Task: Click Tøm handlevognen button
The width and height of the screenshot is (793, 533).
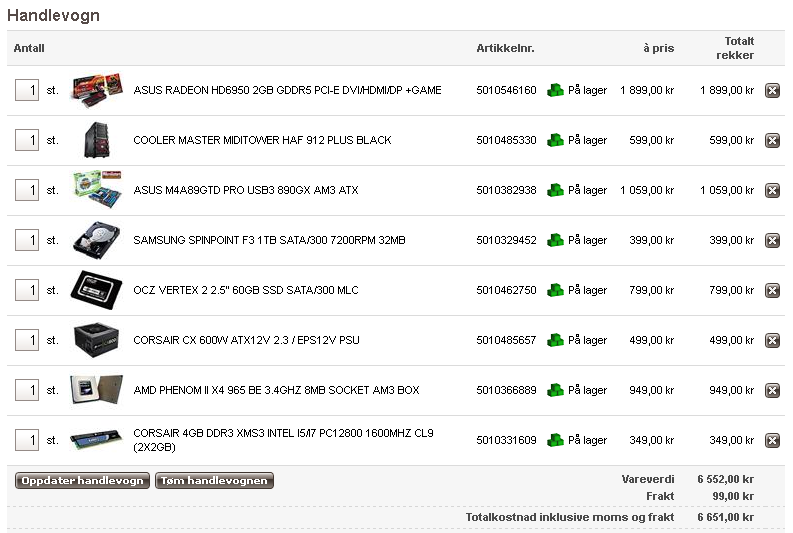Action: [x=214, y=480]
